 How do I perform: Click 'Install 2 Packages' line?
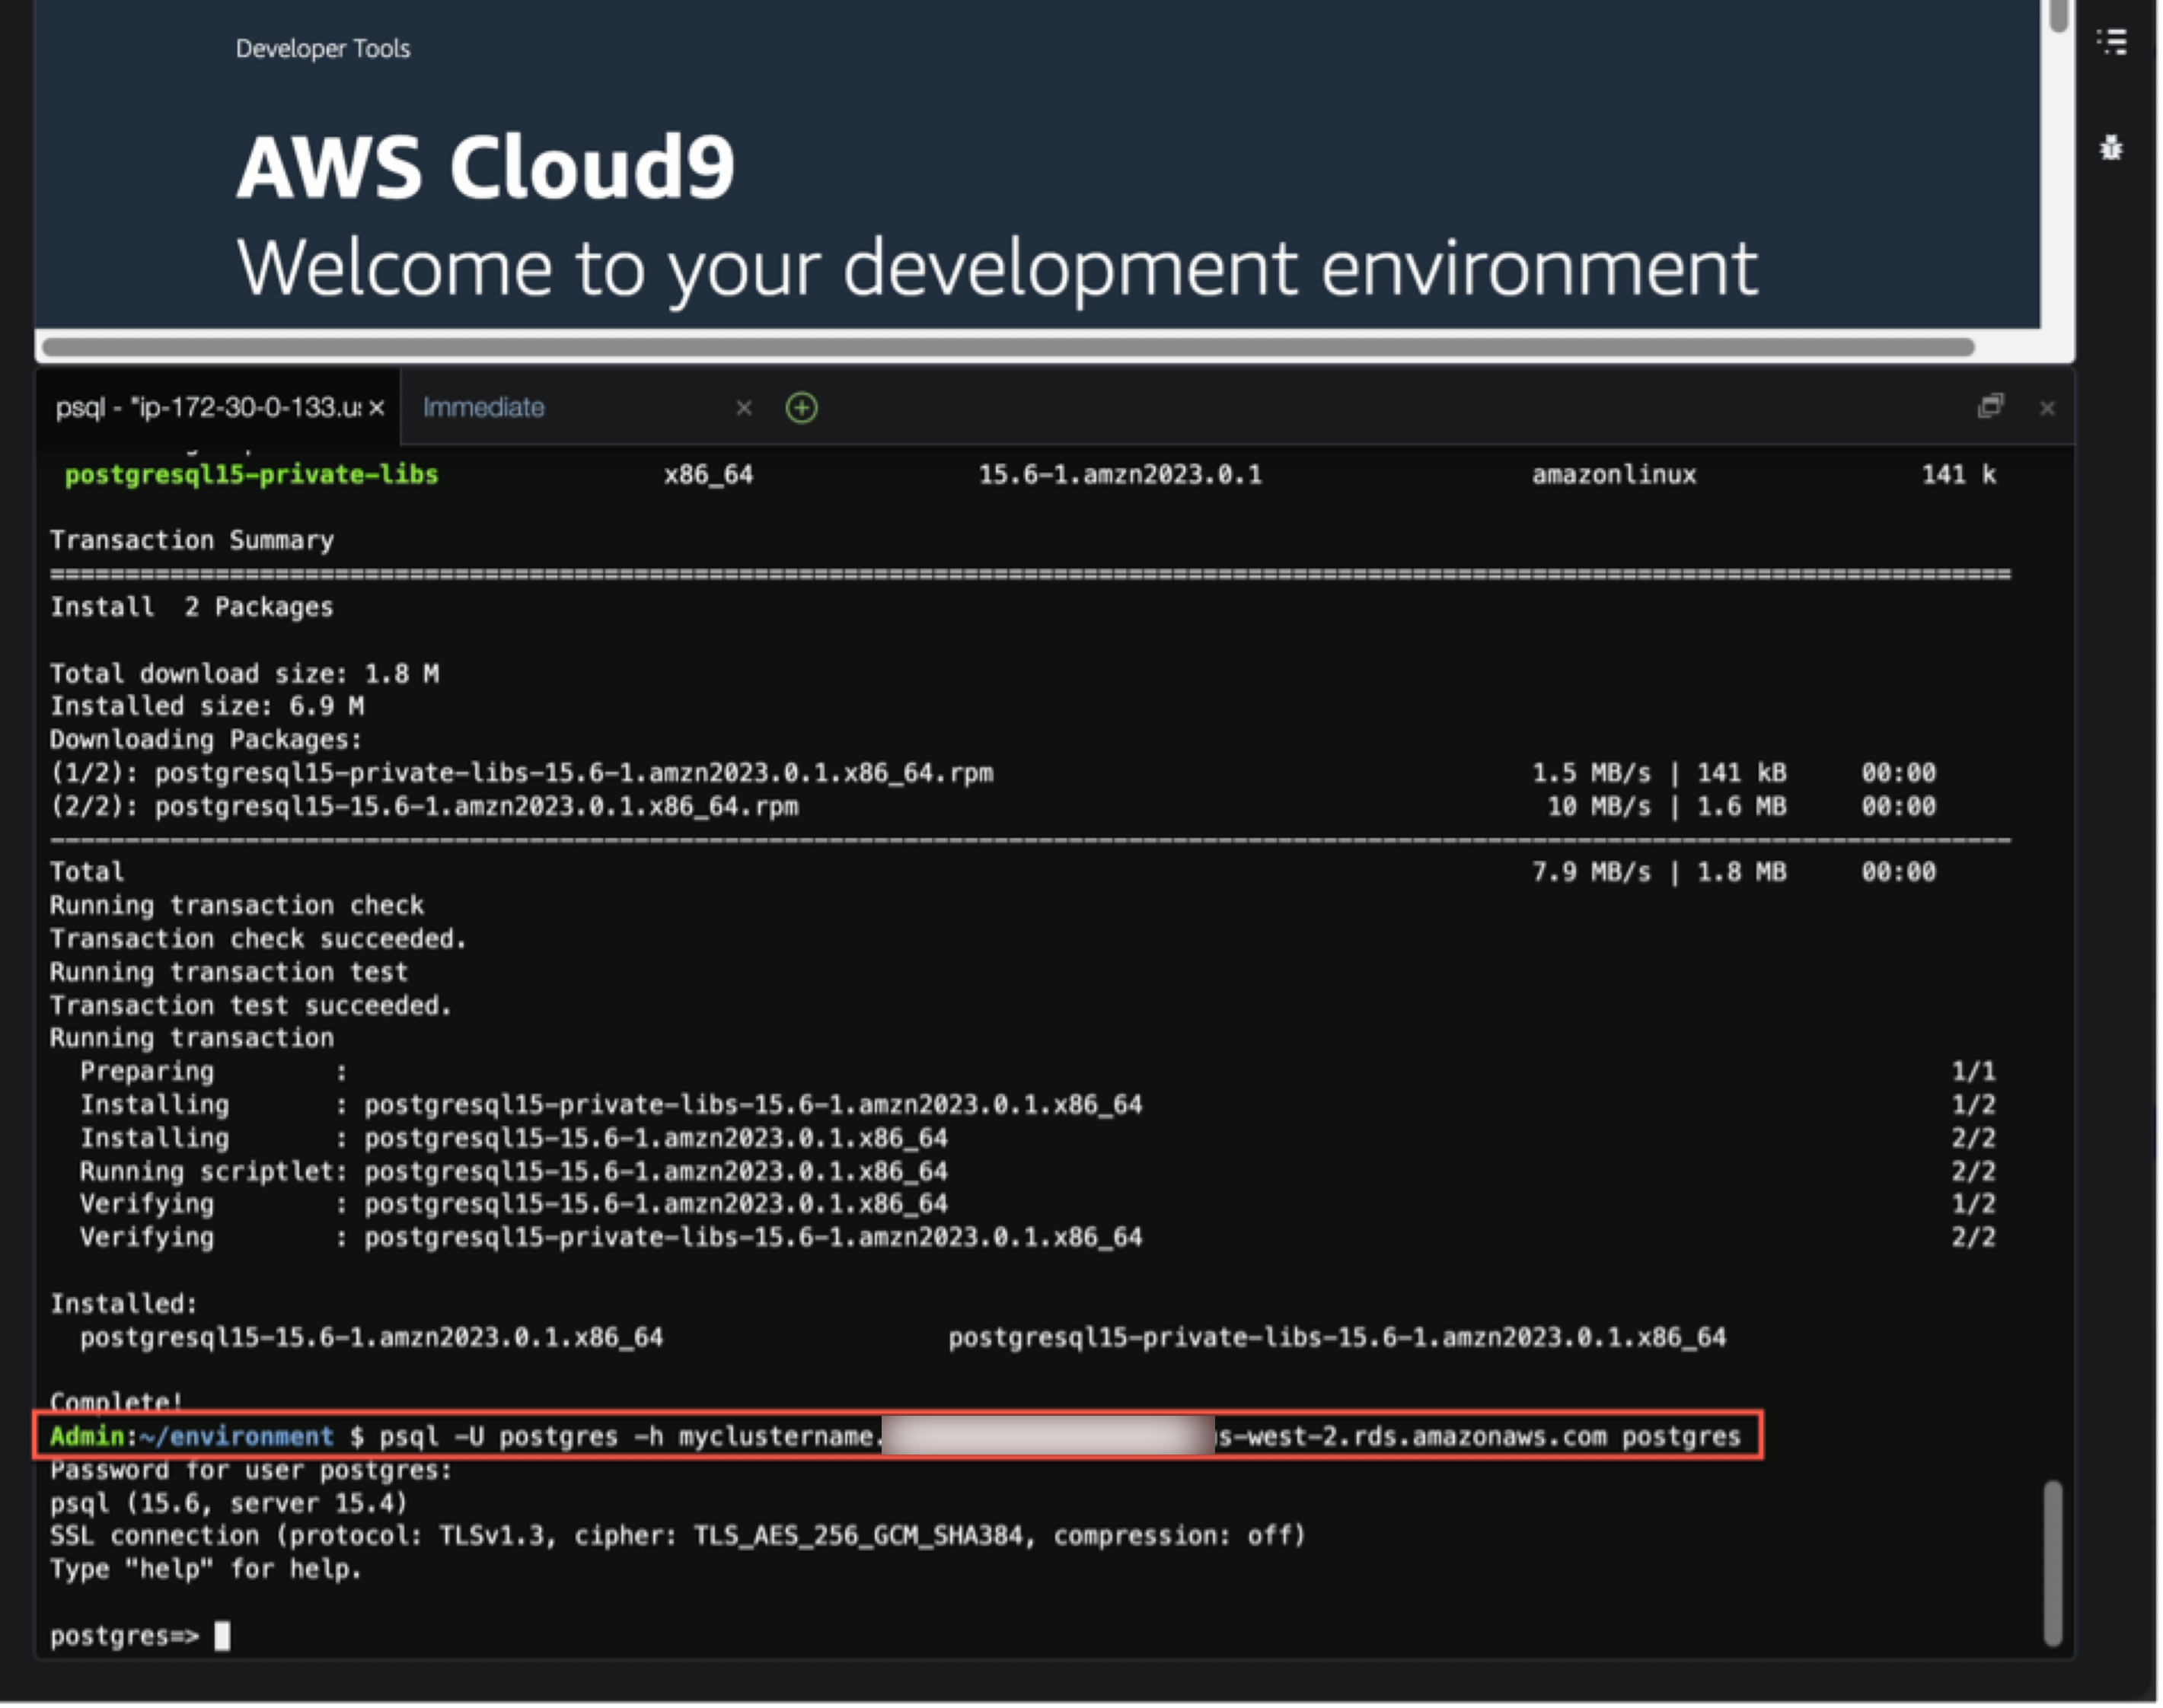(191, 607)
